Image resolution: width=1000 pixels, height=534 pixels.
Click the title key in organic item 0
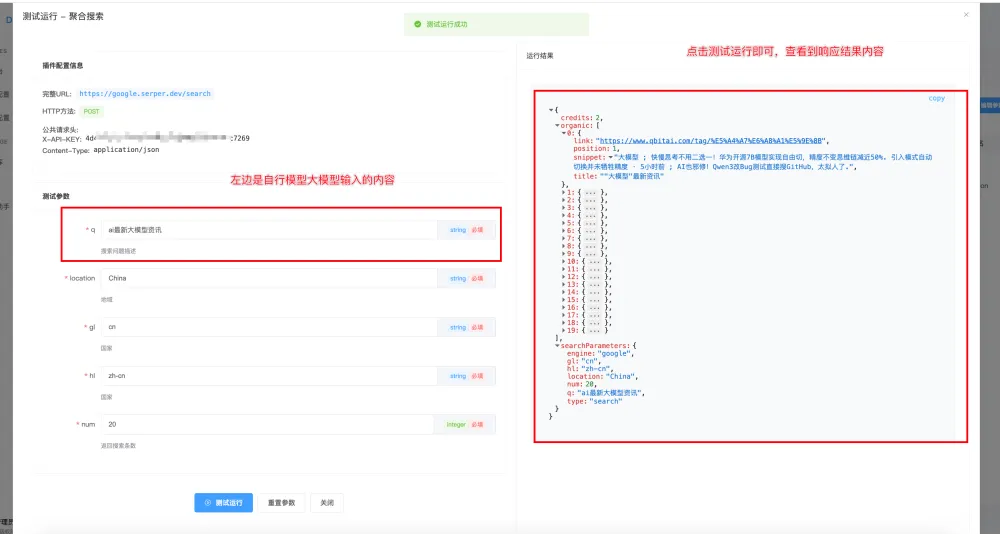tap(585, 176)
